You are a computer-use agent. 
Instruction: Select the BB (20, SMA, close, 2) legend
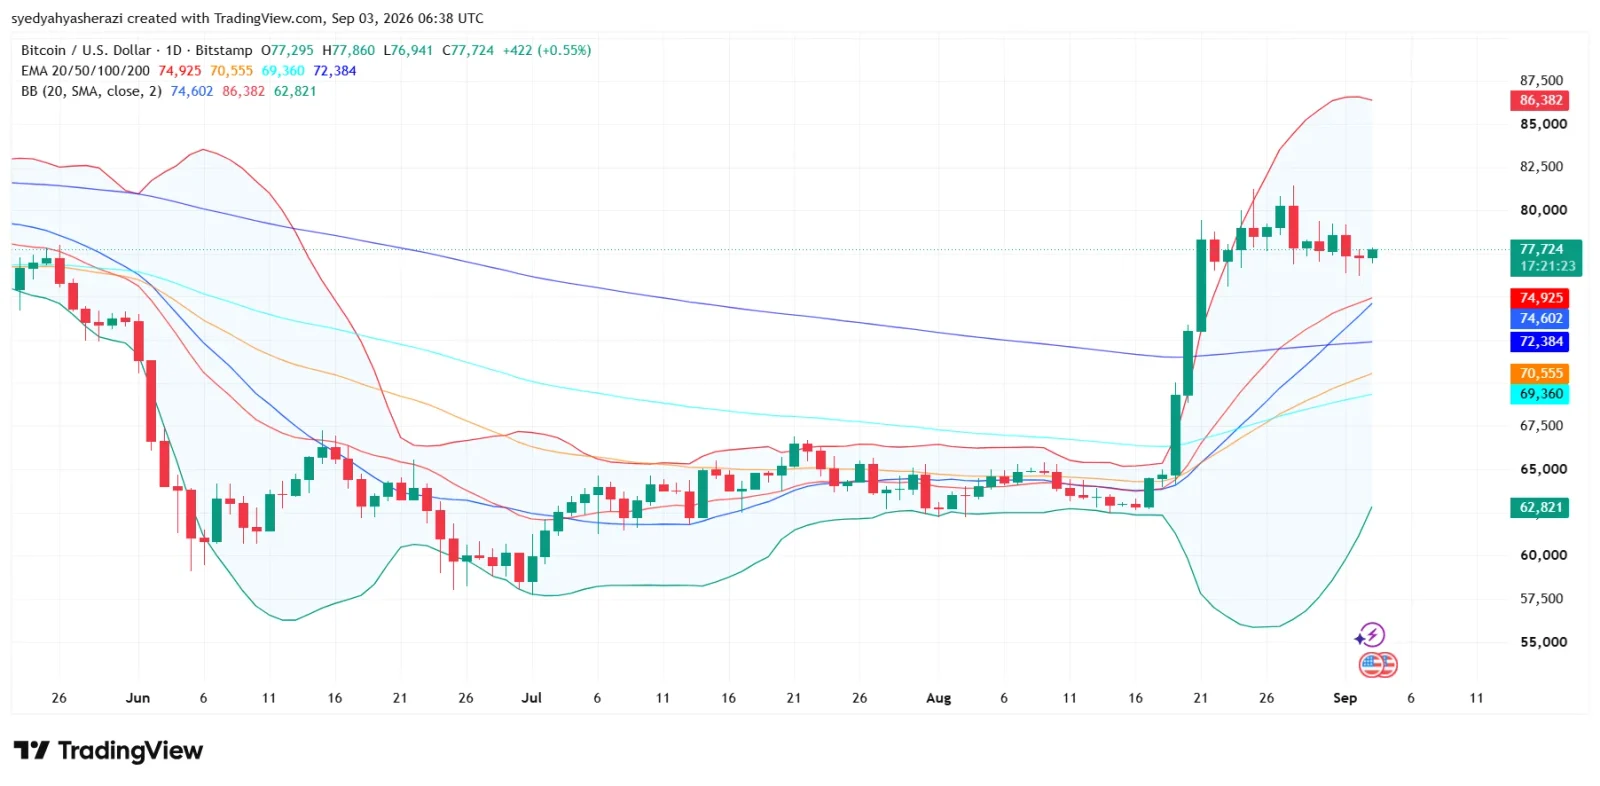(x=91, y=91)
